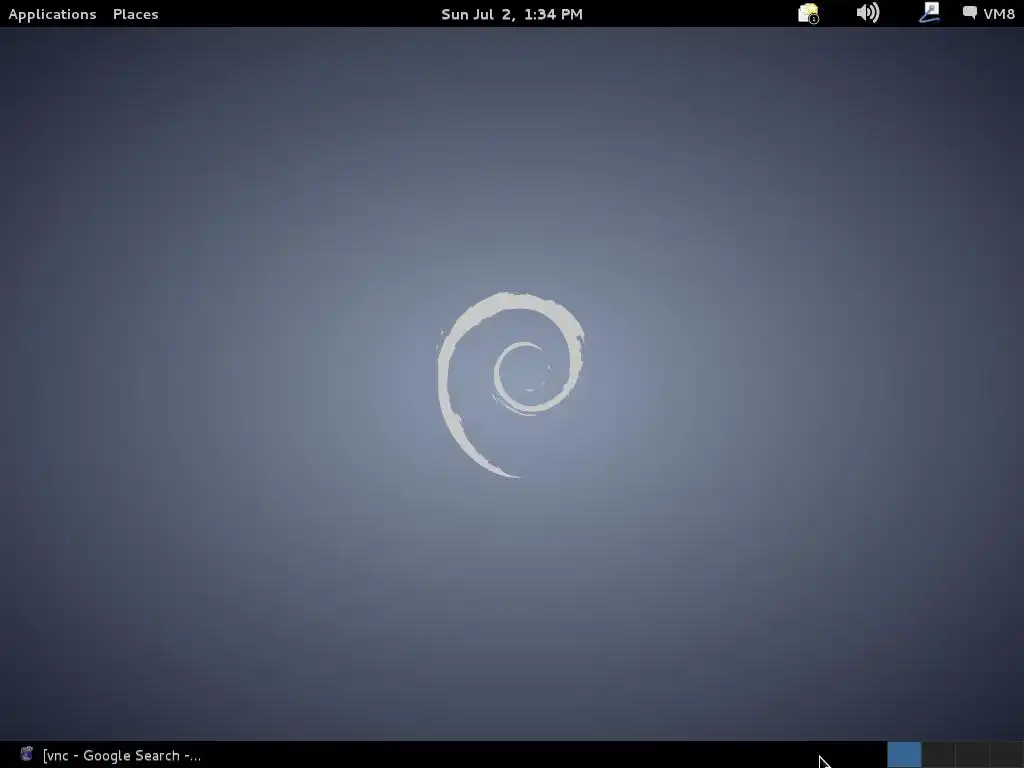Open the network connection icon
The height and width of the screenshot is (768, 1024).
coord(929,12)
